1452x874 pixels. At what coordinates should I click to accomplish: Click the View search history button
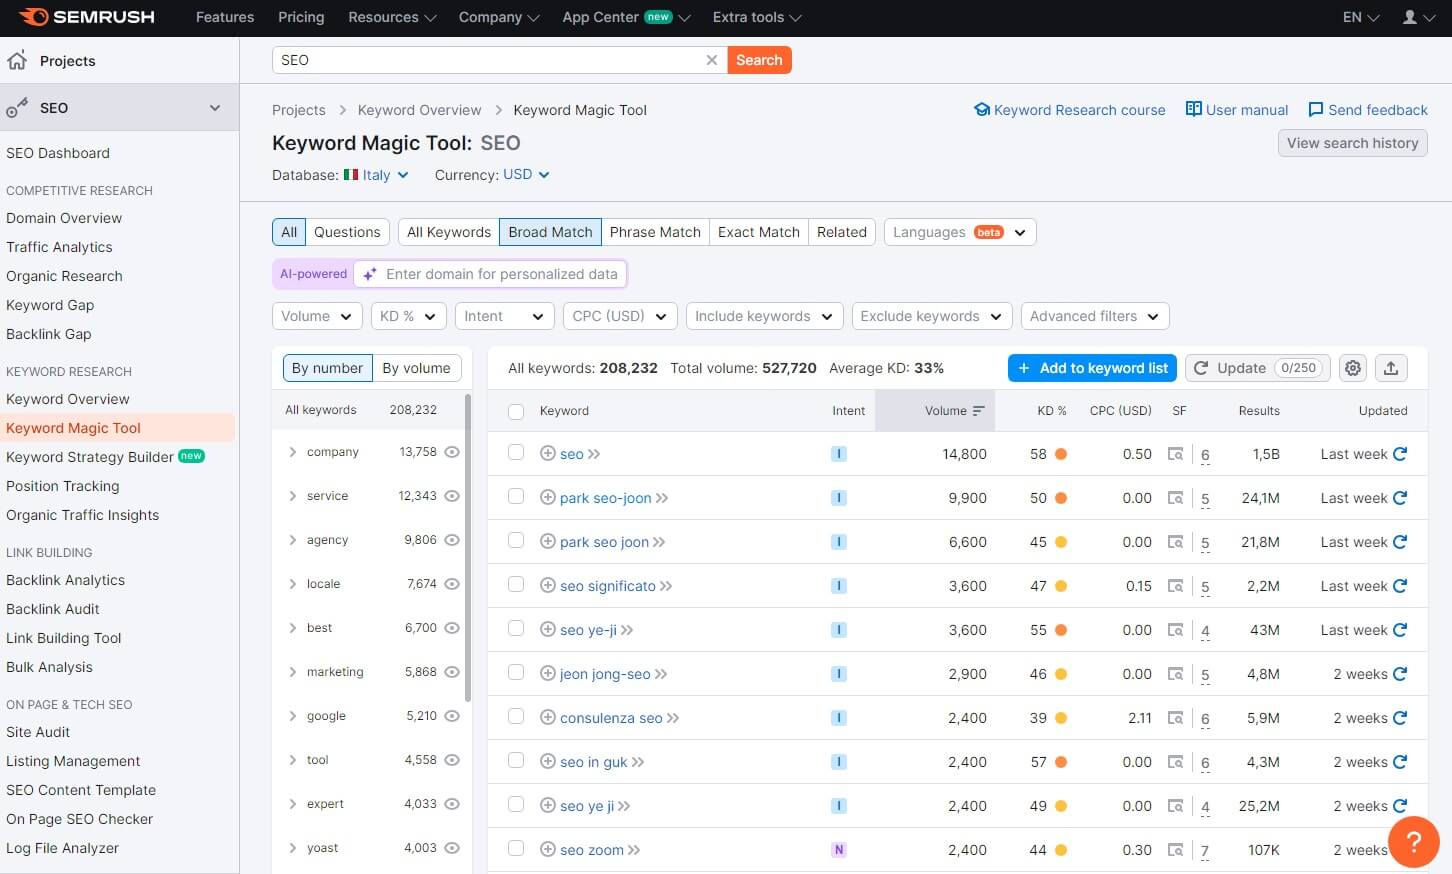coord(1352,143)
